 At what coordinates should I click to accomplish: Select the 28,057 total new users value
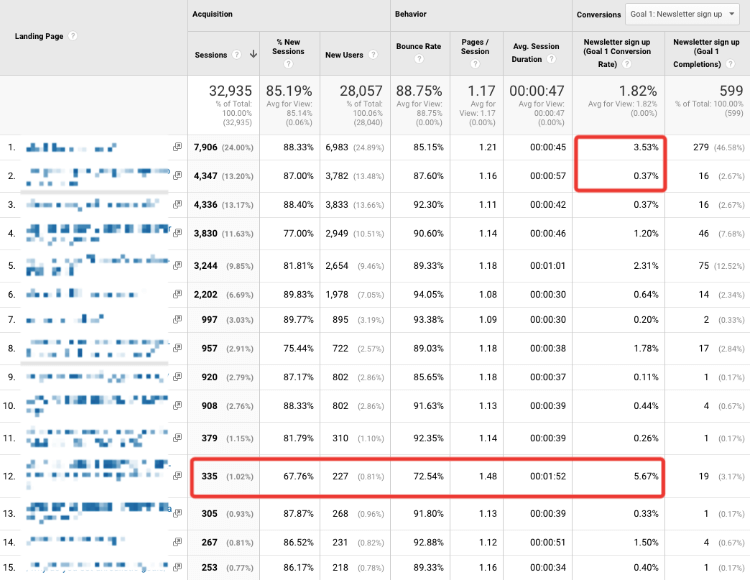point(361,91)
